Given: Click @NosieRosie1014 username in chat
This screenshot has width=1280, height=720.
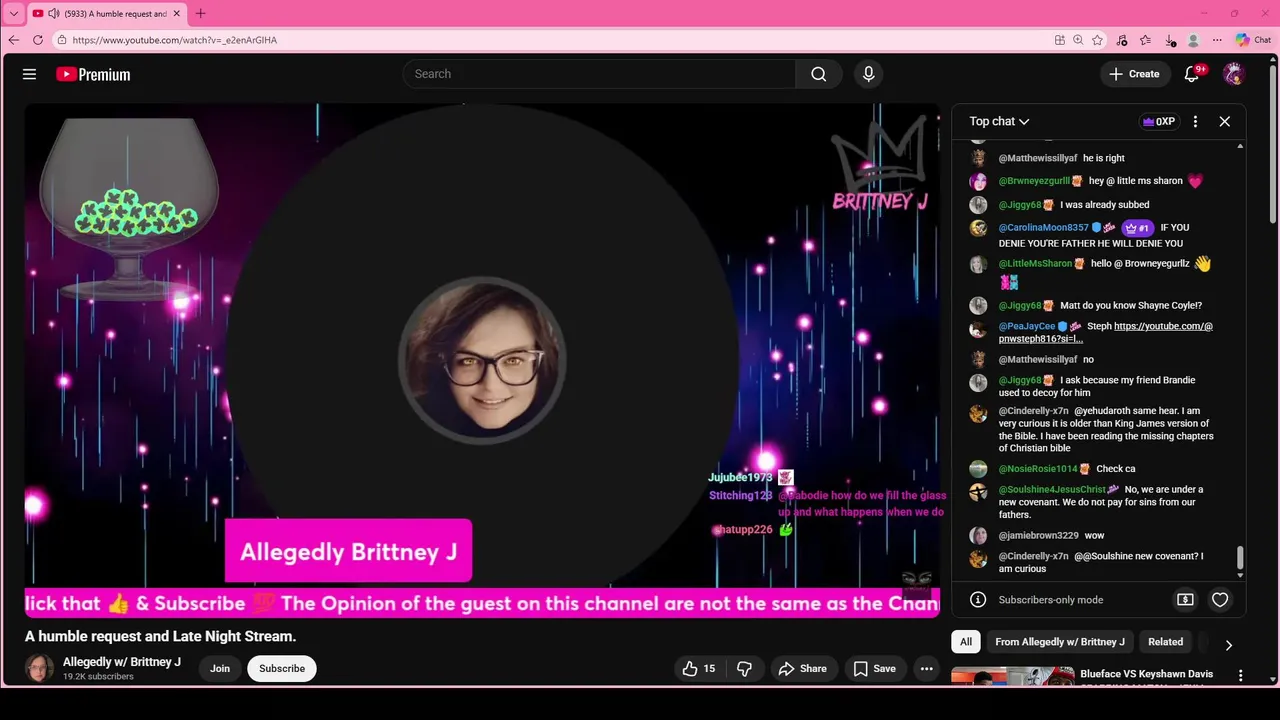Looking at the screenshot, I should click(x=1038, y=469).
